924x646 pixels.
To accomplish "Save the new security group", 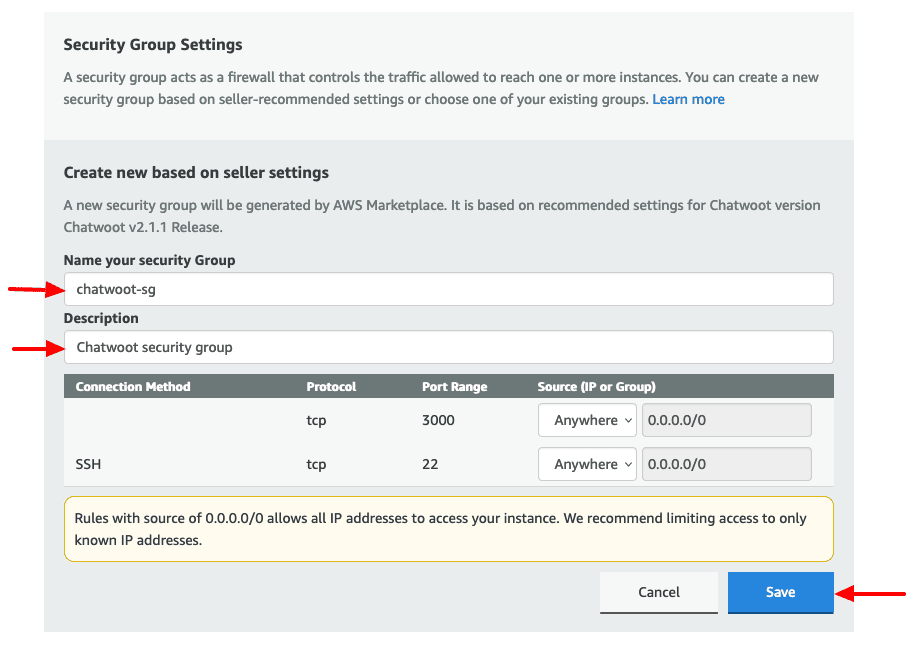I will click(780, 592).
